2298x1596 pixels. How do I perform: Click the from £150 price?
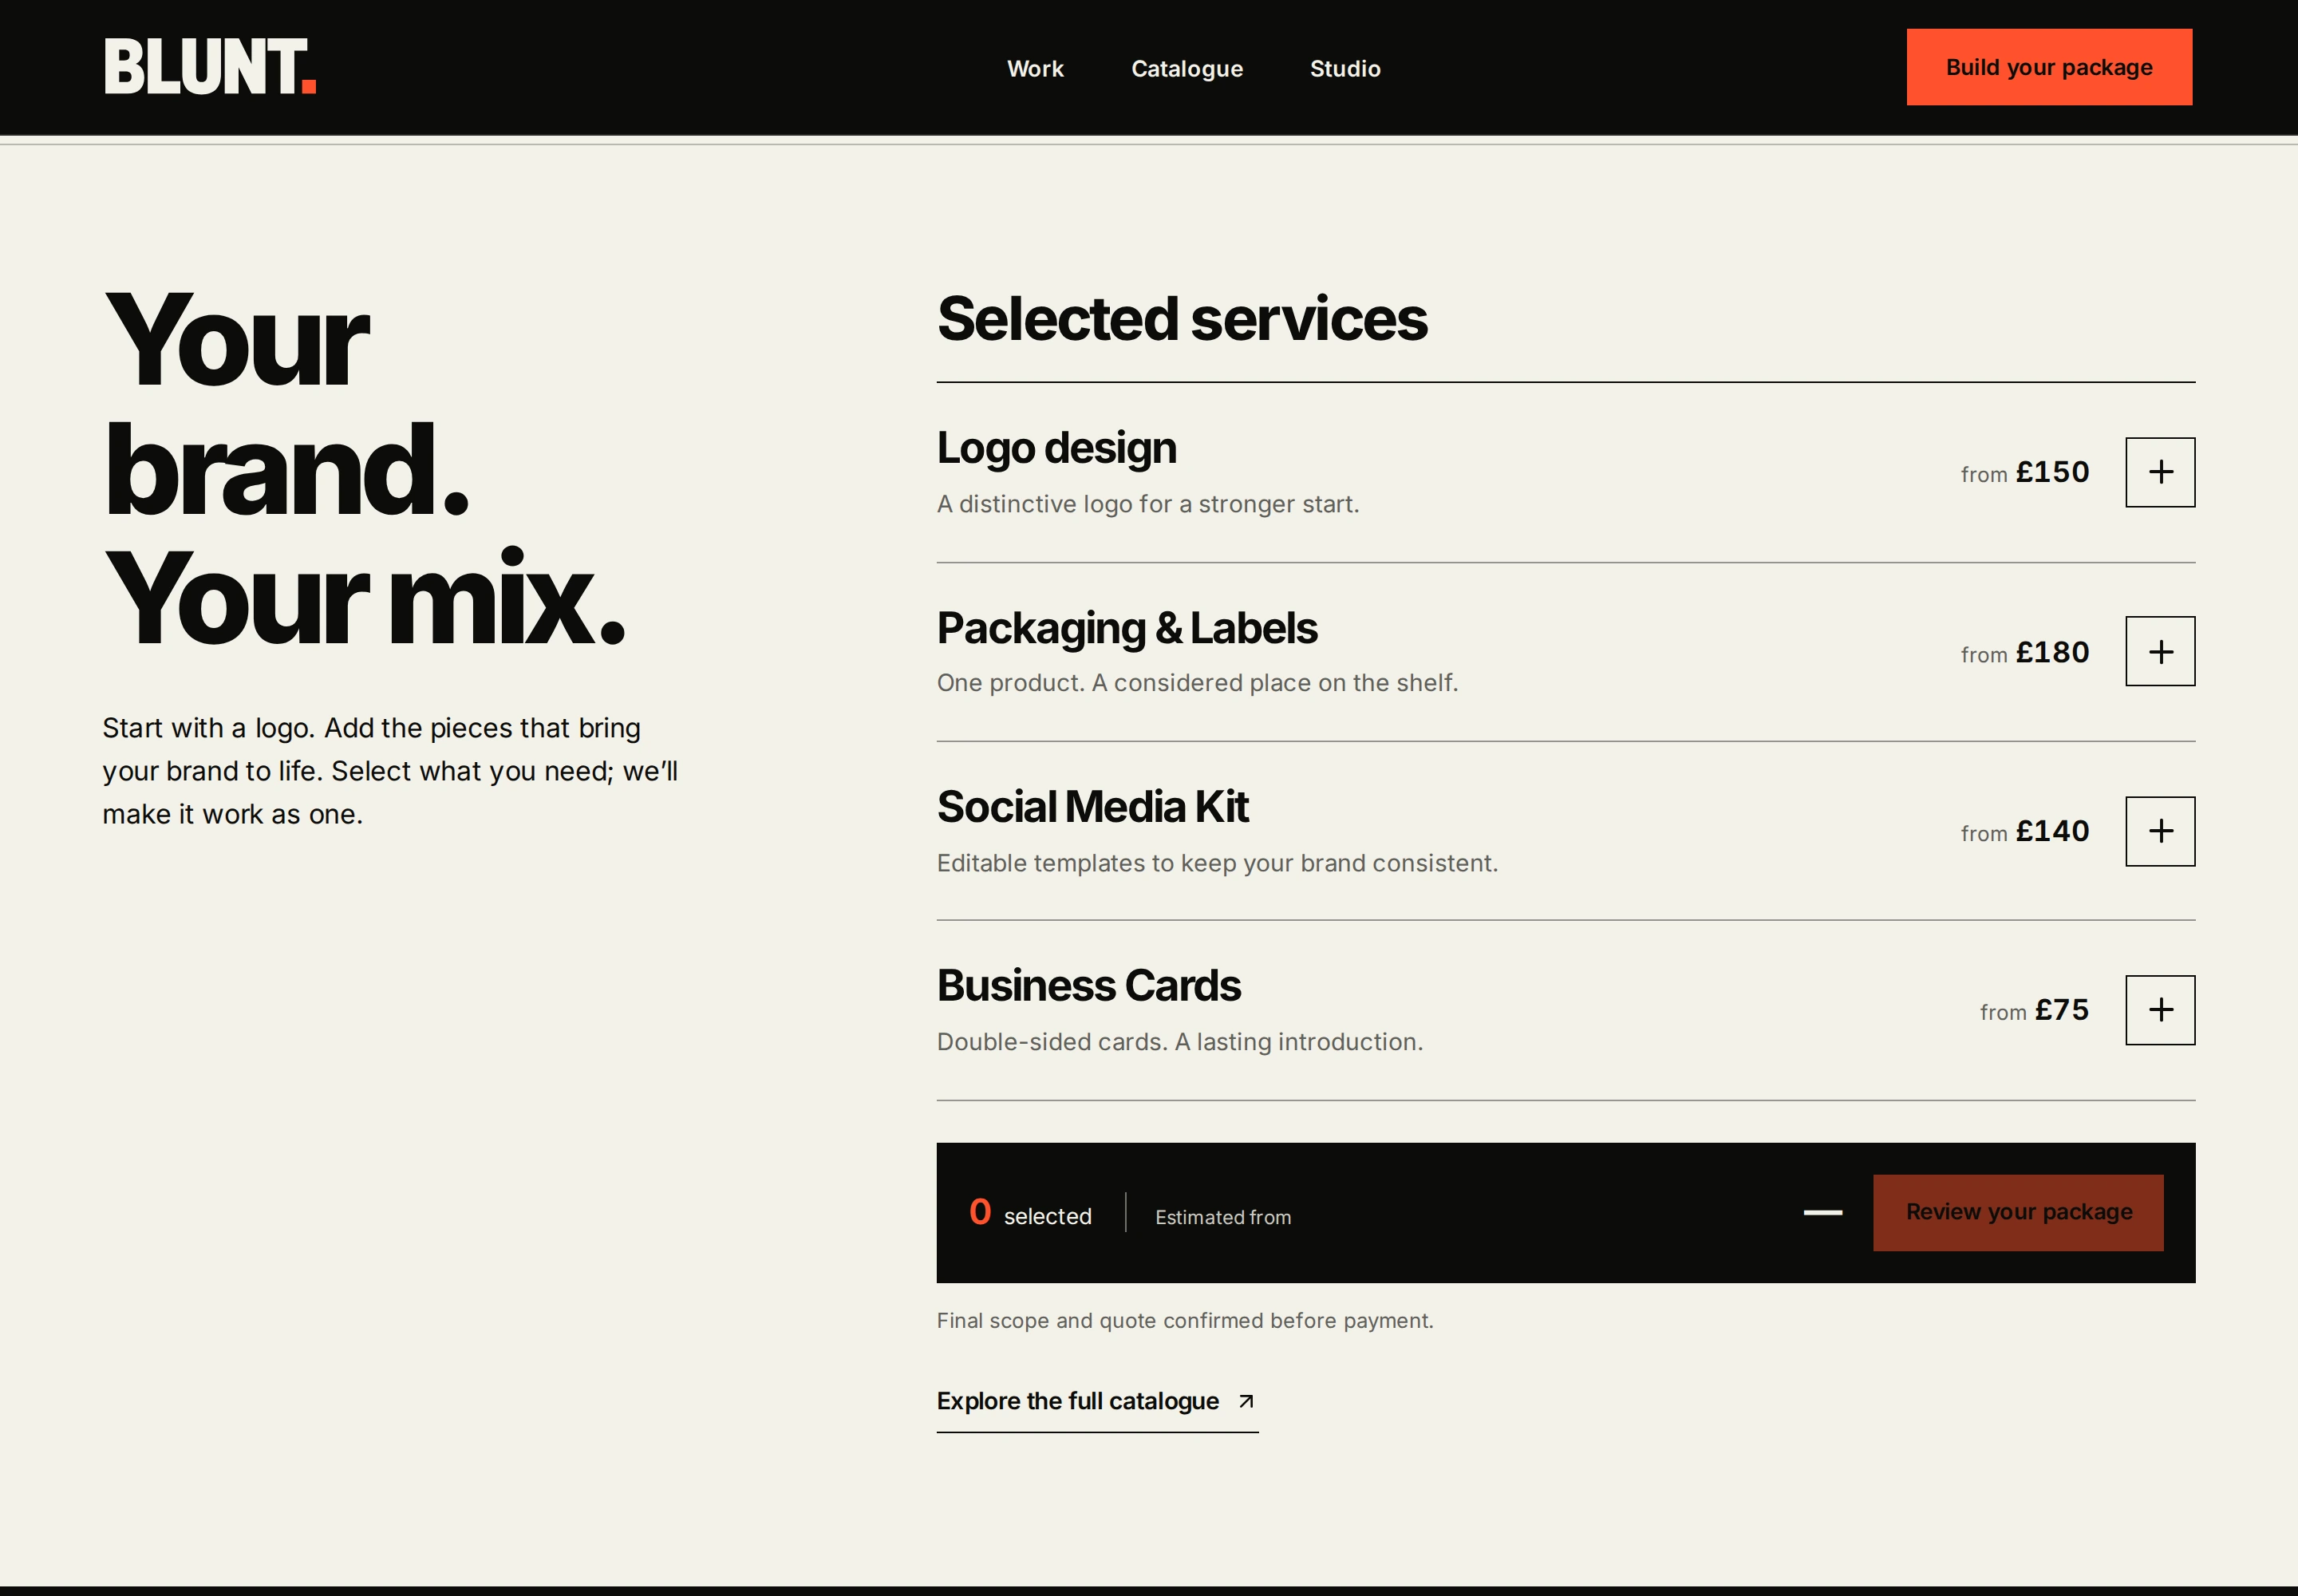click(2024, 472)
